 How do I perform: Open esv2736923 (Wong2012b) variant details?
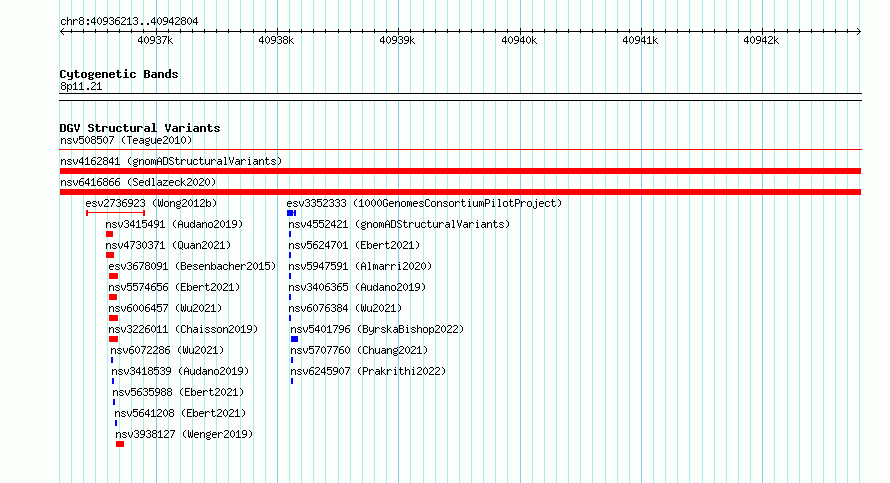pos(151,203)
